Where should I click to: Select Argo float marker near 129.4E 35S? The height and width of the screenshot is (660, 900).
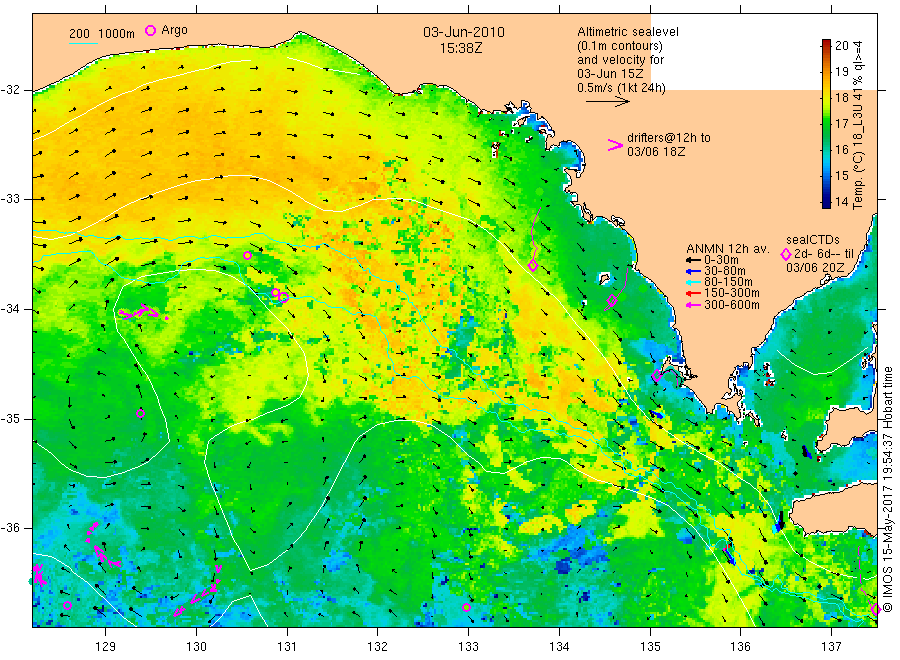click(141, 413)
